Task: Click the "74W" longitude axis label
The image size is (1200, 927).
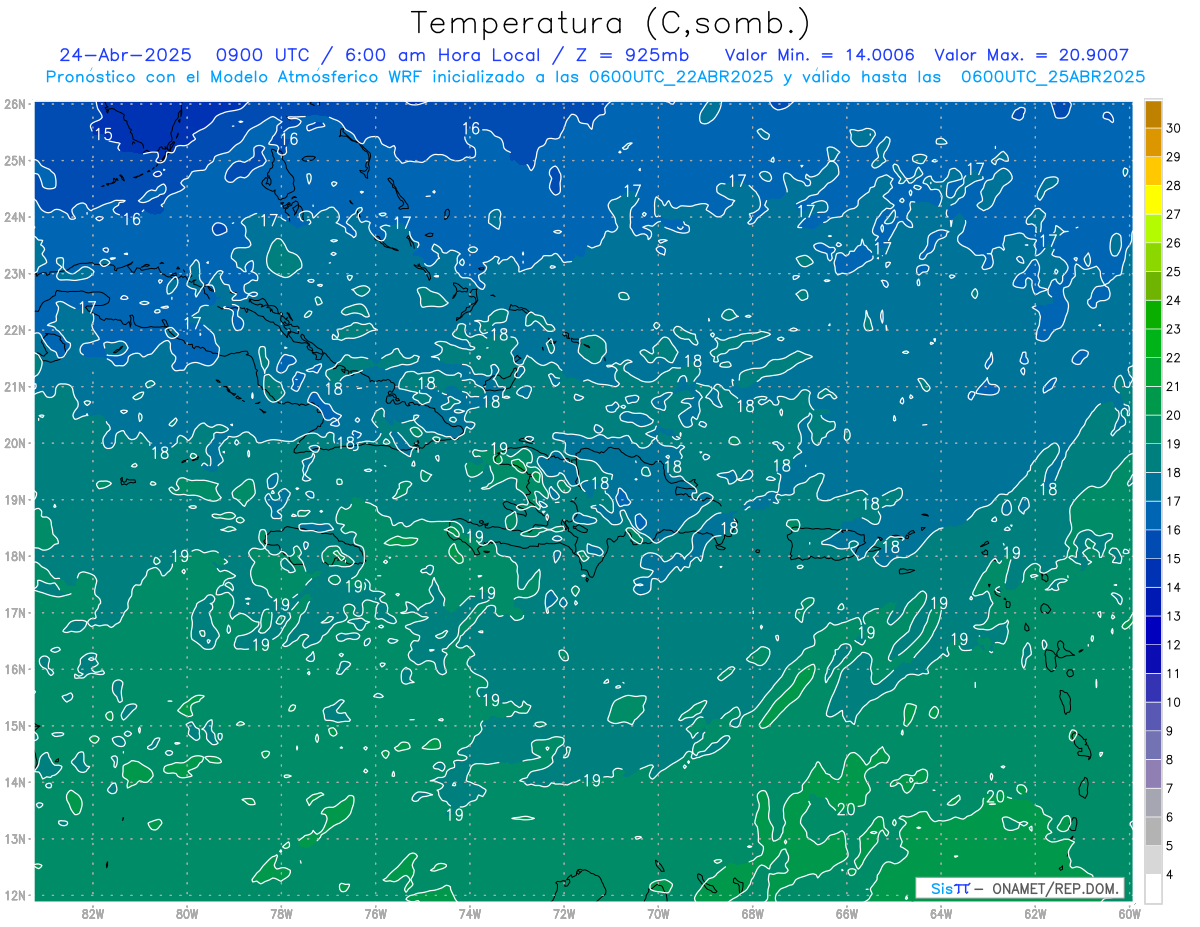Action: click(469, 912)
